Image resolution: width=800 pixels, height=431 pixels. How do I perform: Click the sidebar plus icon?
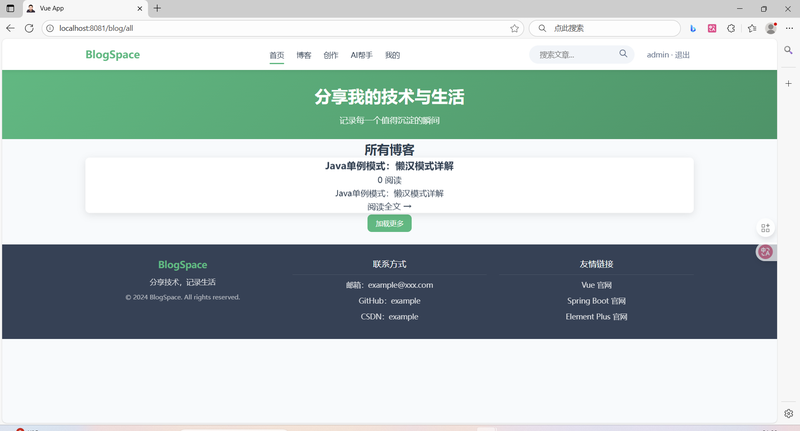(788, 83)
